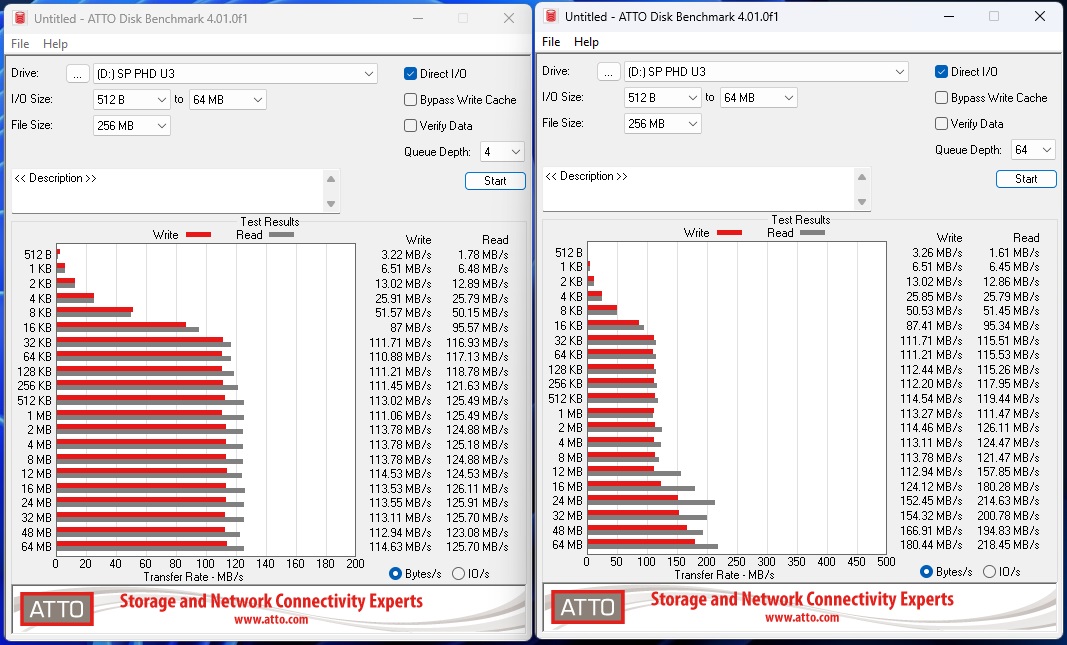Click the ATTO app icon in left window title bar
The image size is (1067, 645).
pos(20,18)
